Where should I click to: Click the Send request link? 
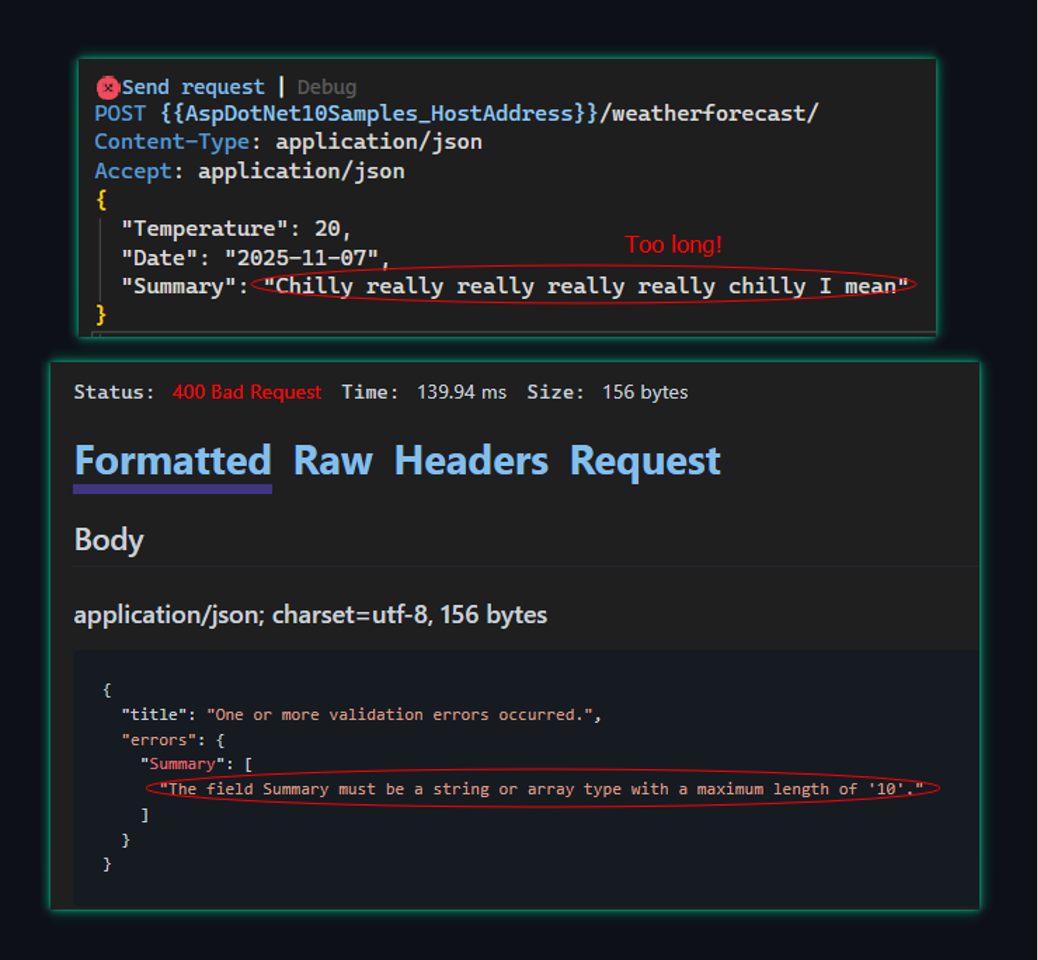pyautogui.click(x=190, y=87)
